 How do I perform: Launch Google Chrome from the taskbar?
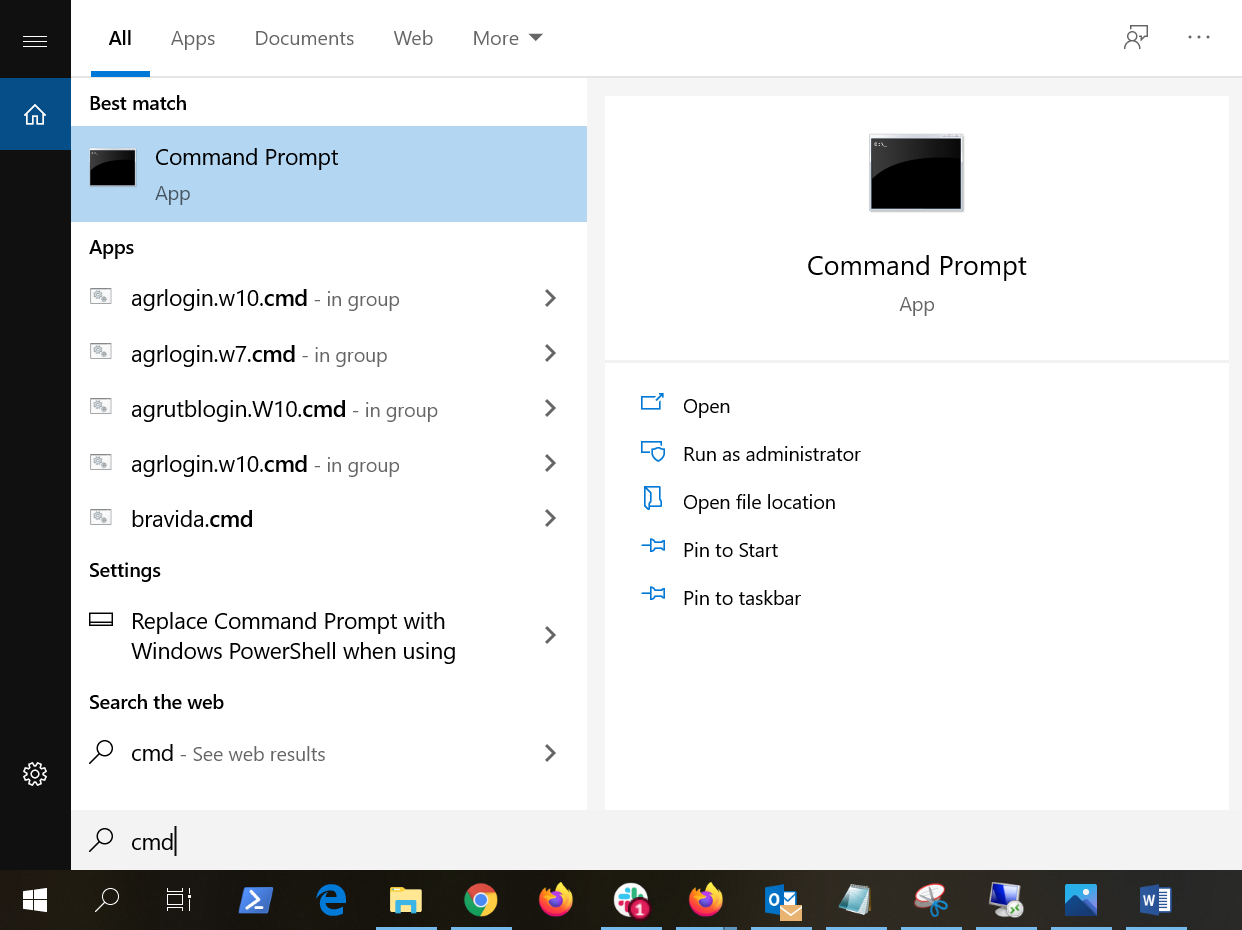(481, 901)
